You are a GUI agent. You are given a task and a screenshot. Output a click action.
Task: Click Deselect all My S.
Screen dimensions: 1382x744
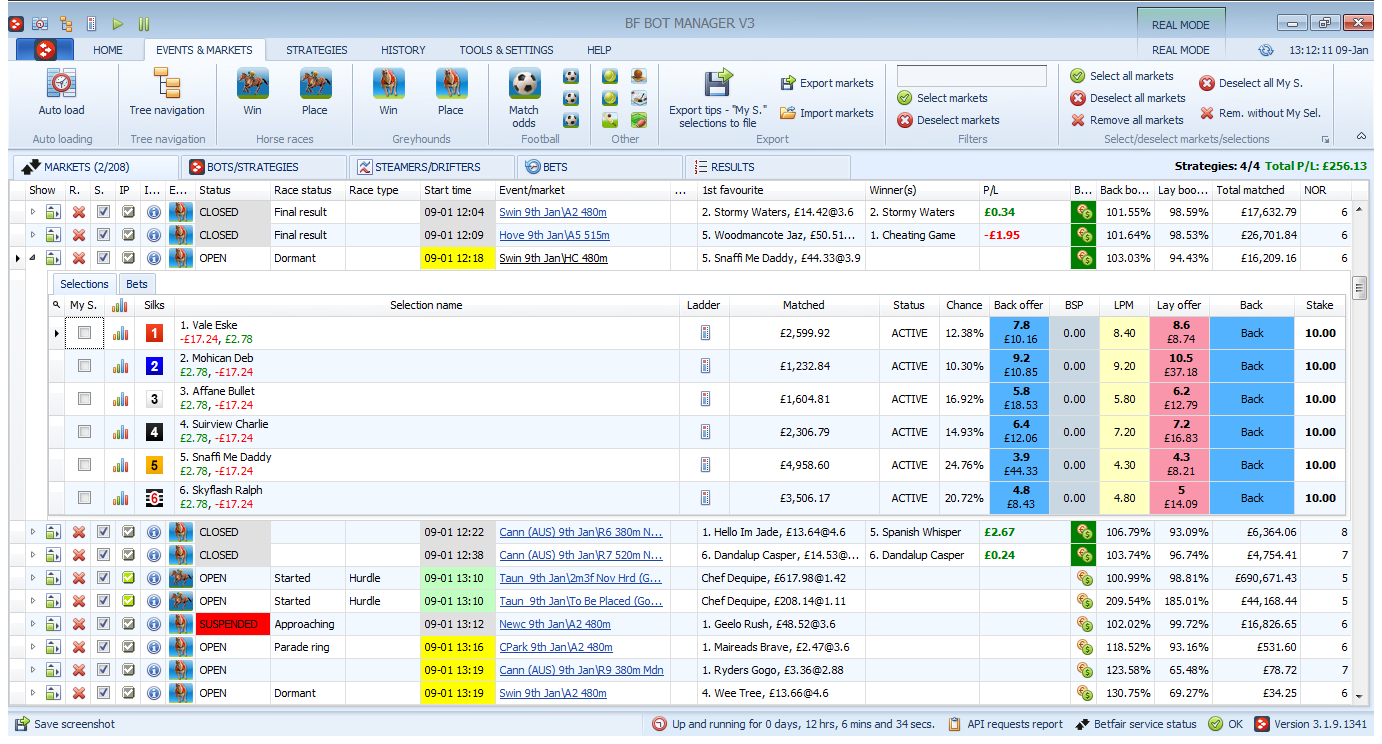[x=1251, y=84]
